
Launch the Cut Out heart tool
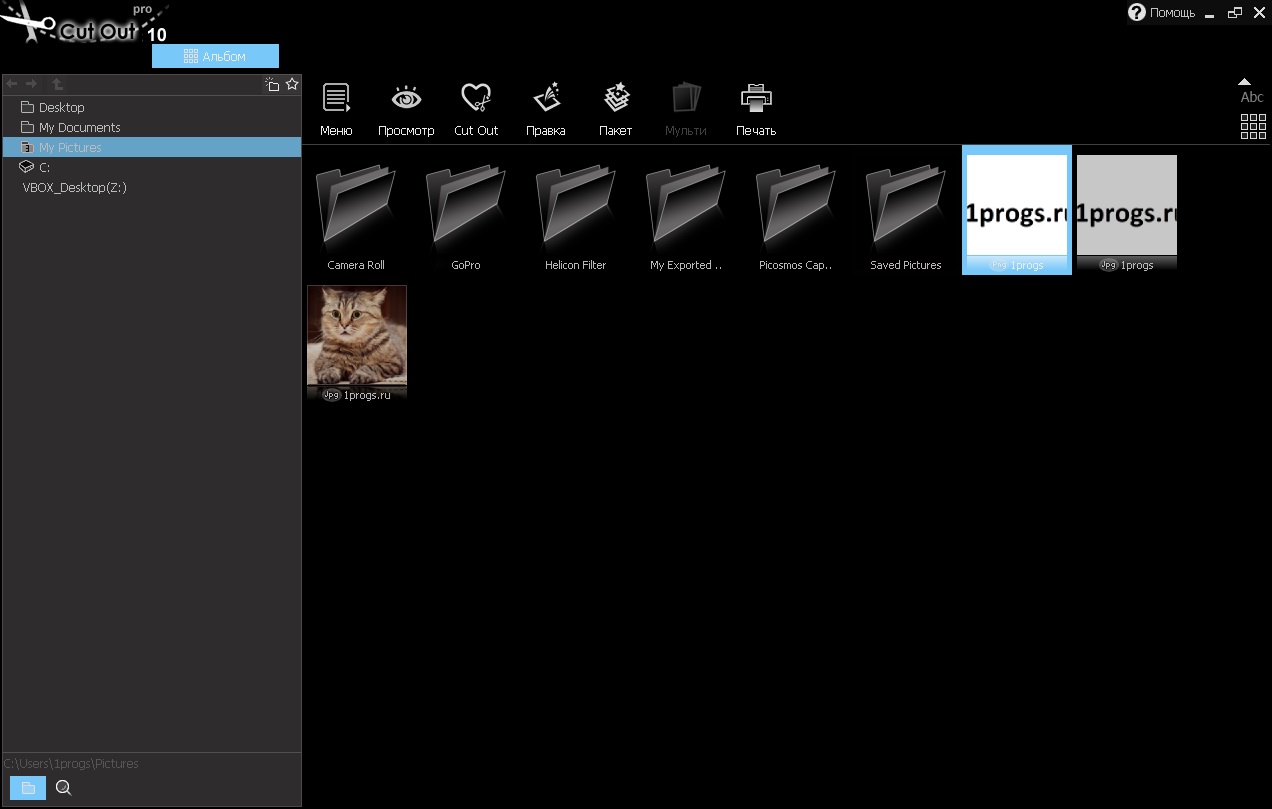tap(476, 98)
